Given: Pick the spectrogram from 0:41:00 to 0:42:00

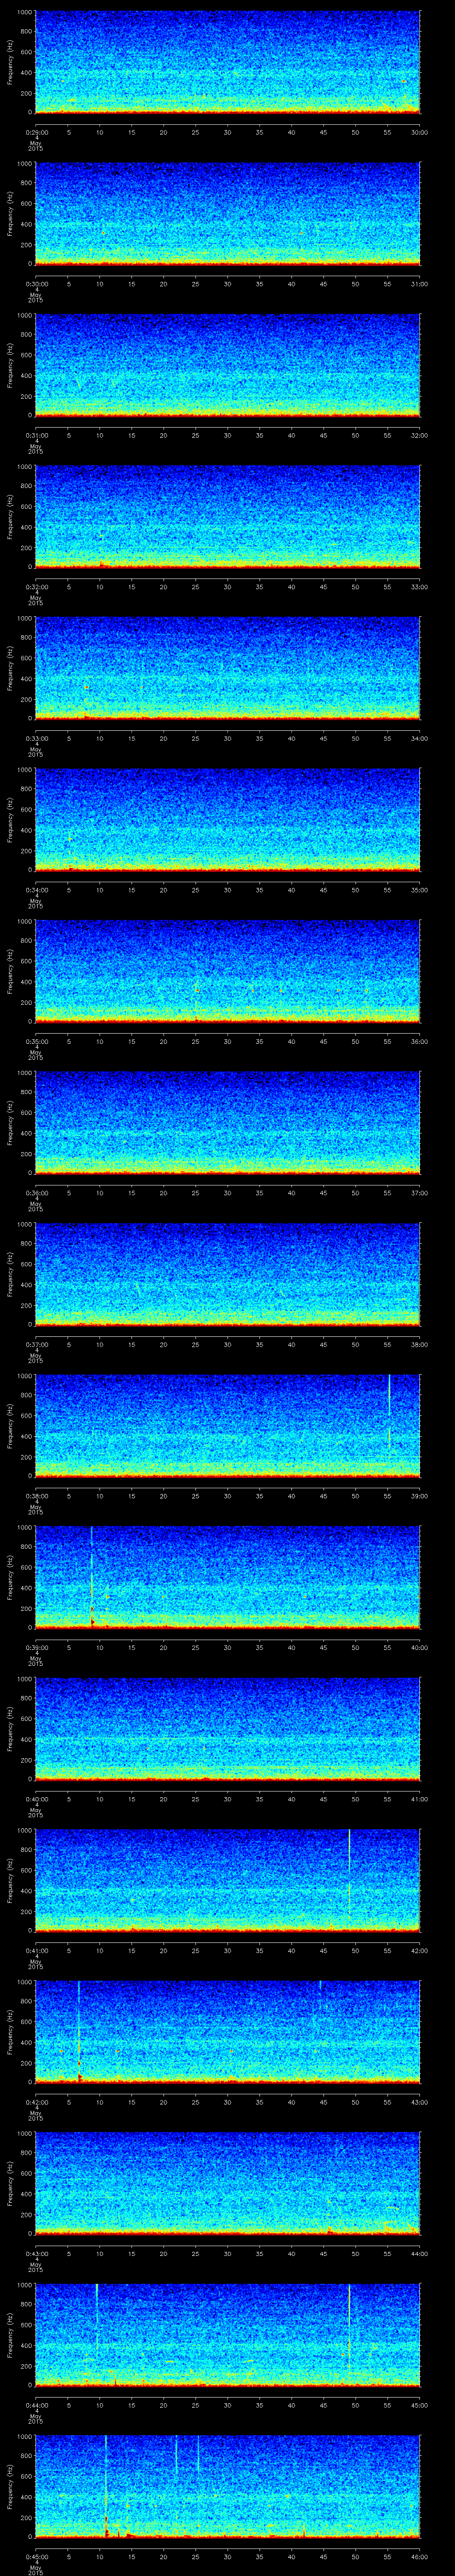Looking at the screenshot, I should [227, 1880].
